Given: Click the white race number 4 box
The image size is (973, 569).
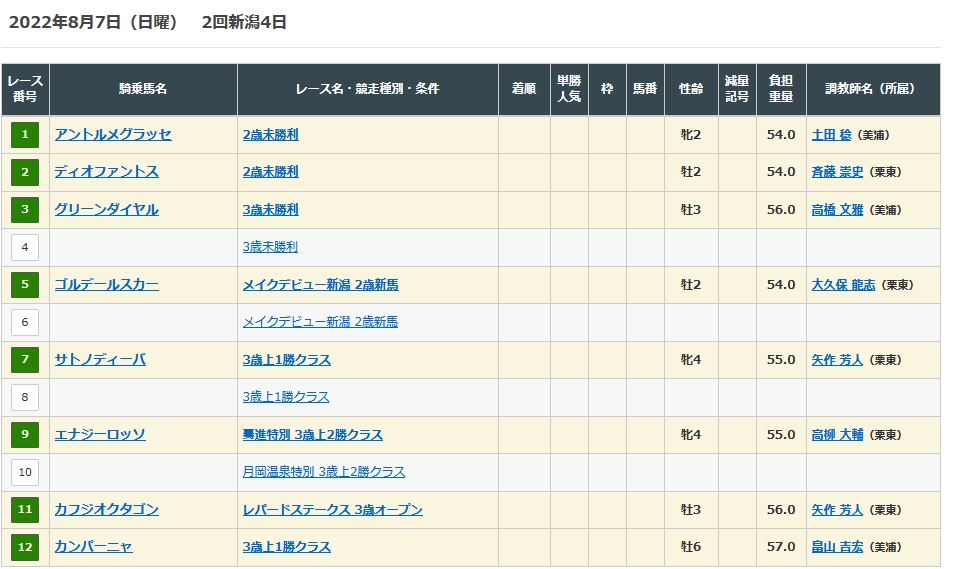Looking at the screenshot, I should pyautogui.click(x=25, y=247).
